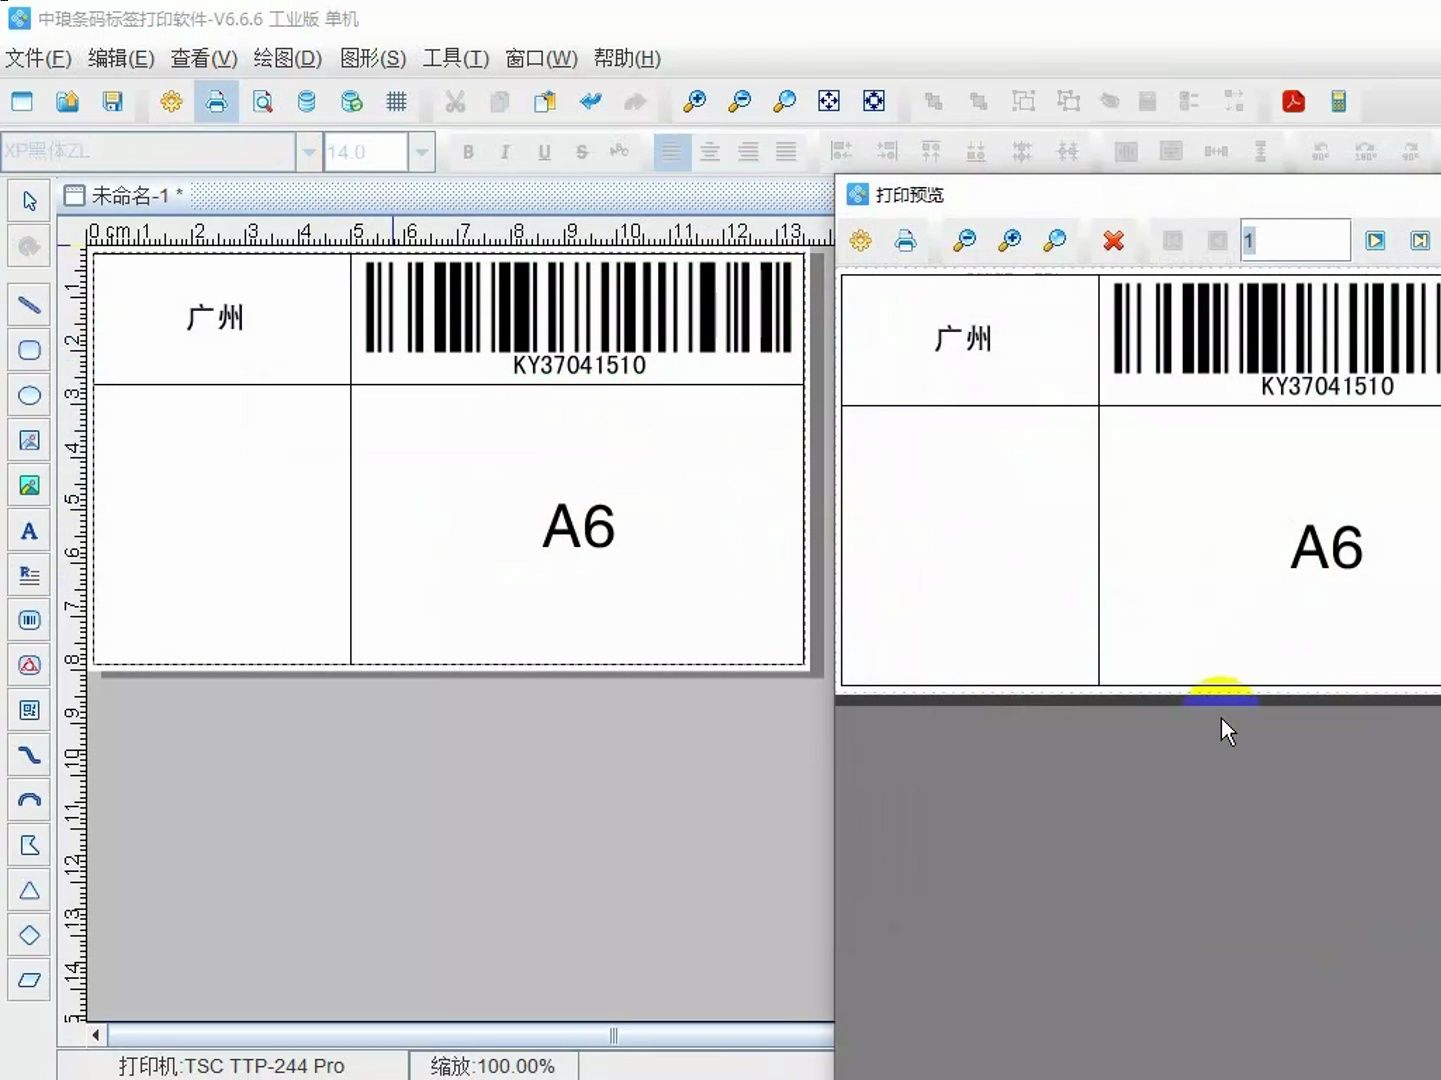Select the barcode drawing tool
The width and height of the screenshot is (1441, 1080).
coord(29,620)
